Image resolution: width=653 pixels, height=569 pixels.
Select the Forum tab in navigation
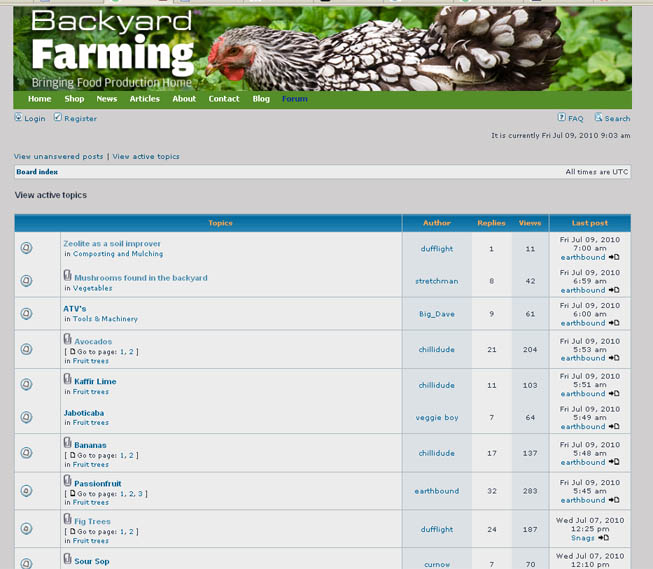295,99
